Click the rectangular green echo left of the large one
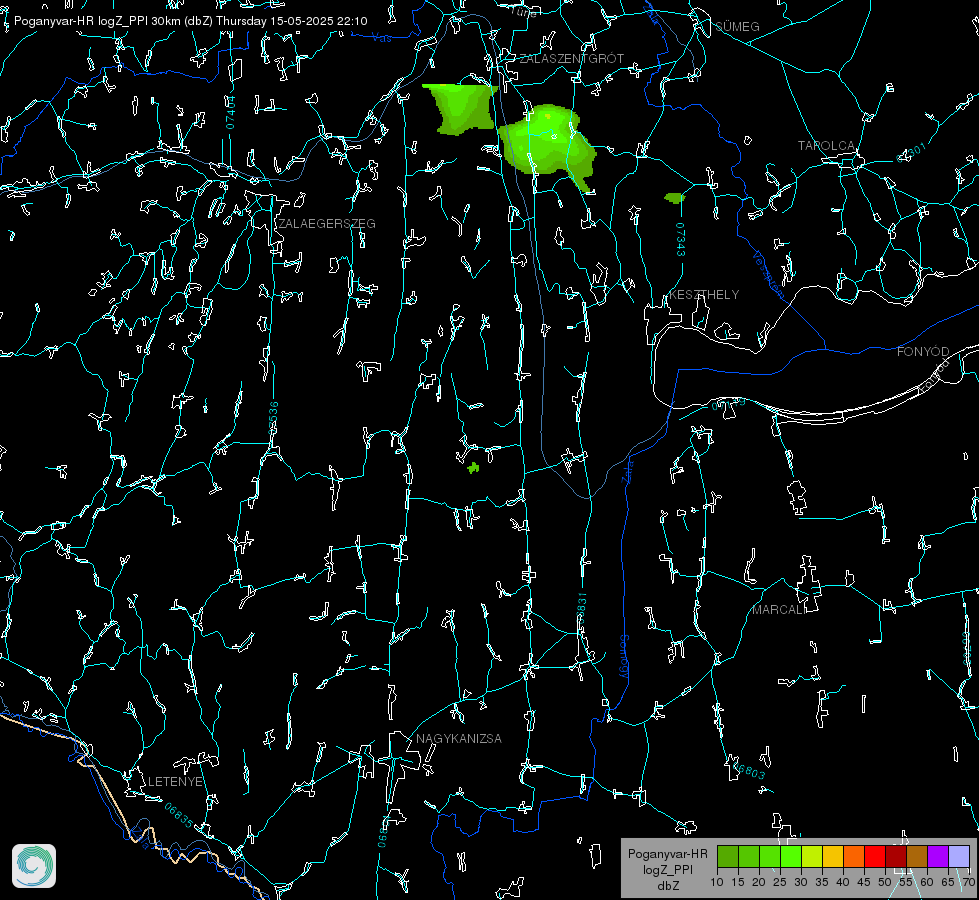Screen dimensions: 979x900 pyautogui.click(x=461, y=109)
